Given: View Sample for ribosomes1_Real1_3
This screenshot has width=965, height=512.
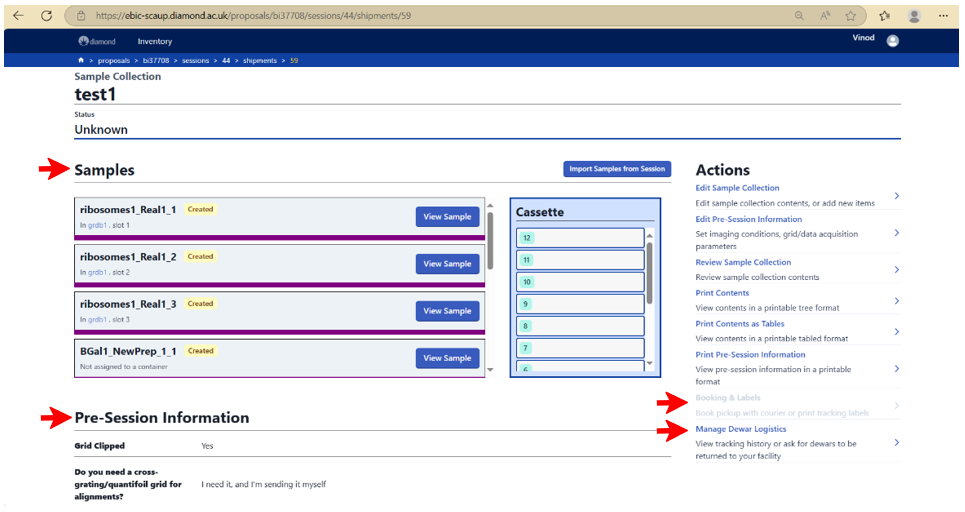Looking at the screenshot, I should pos(447,311).
